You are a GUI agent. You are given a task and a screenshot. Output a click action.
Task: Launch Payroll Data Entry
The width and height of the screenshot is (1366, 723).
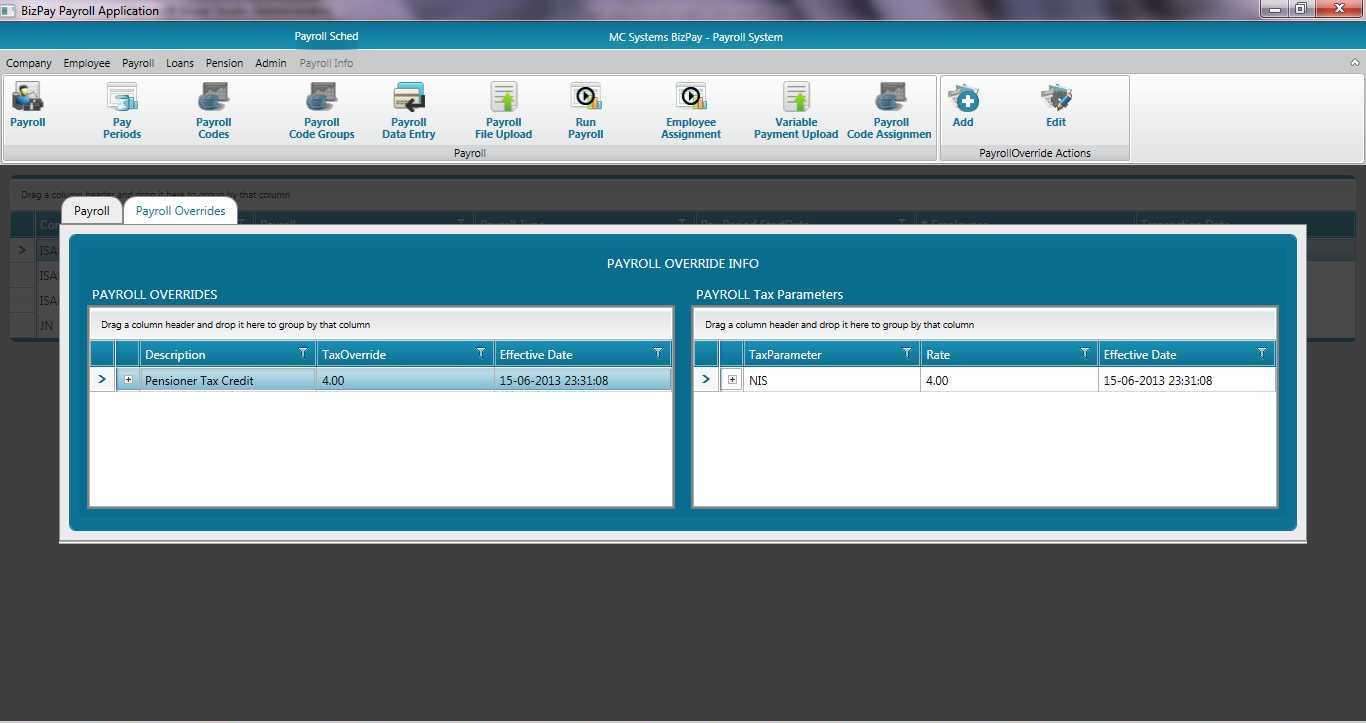click(408, 110)
